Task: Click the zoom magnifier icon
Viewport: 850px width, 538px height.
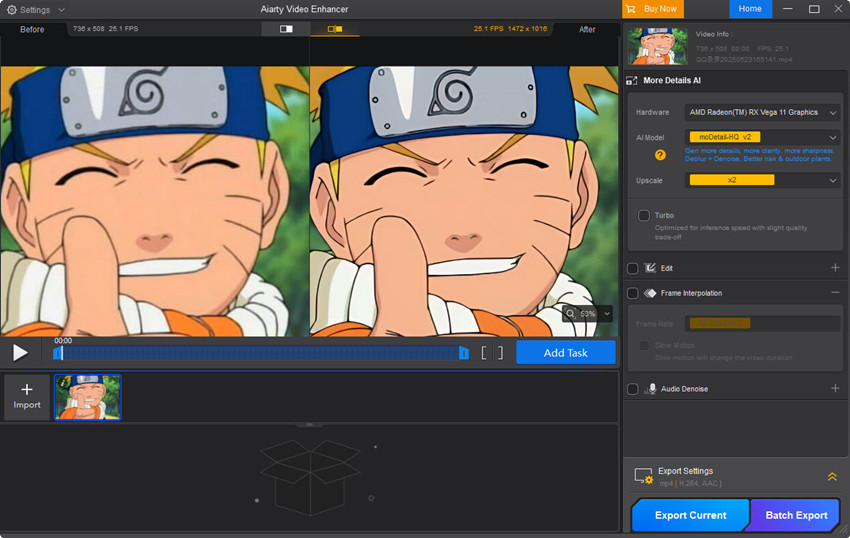Action: pos(570,313)
